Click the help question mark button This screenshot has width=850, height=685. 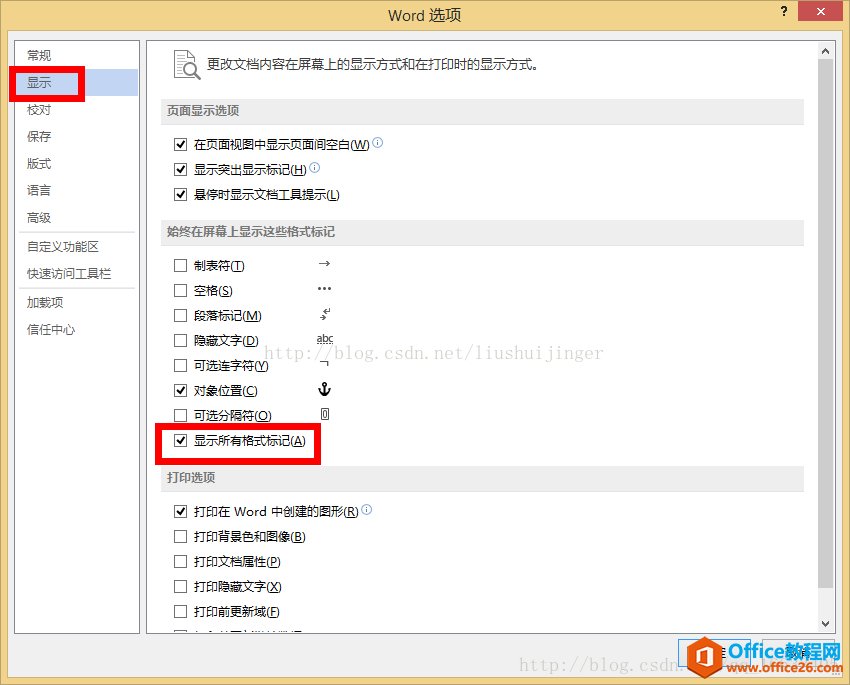[783, 11]
